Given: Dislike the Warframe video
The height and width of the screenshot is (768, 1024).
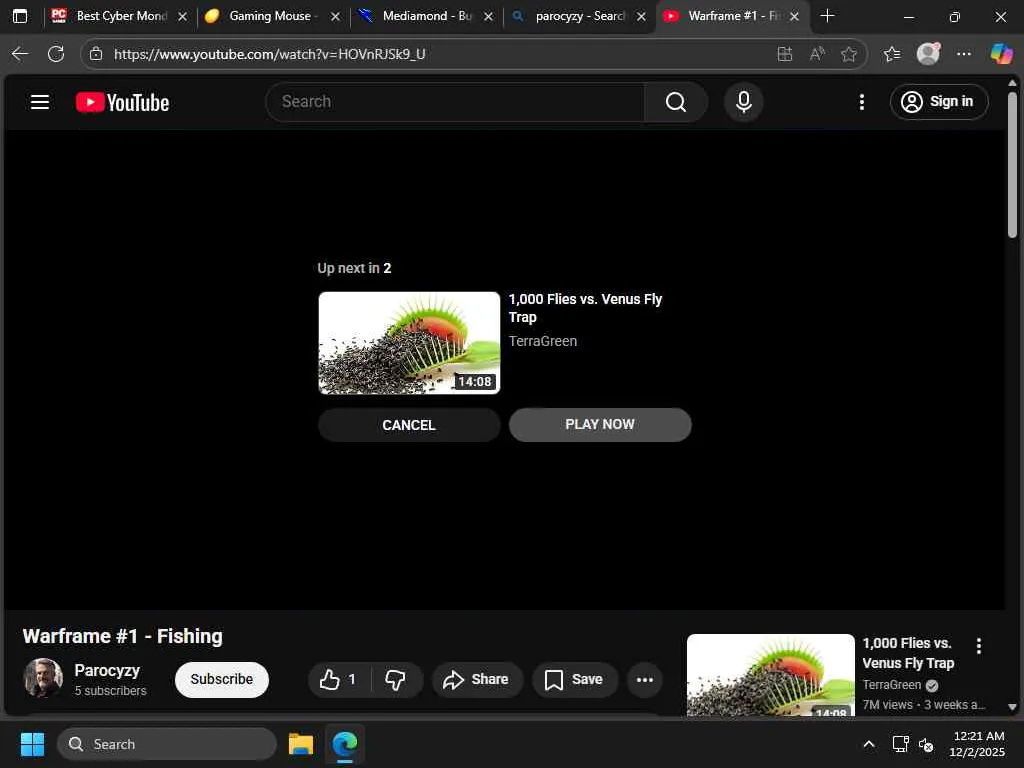Looking at the screenshot, I should point(396,680).
